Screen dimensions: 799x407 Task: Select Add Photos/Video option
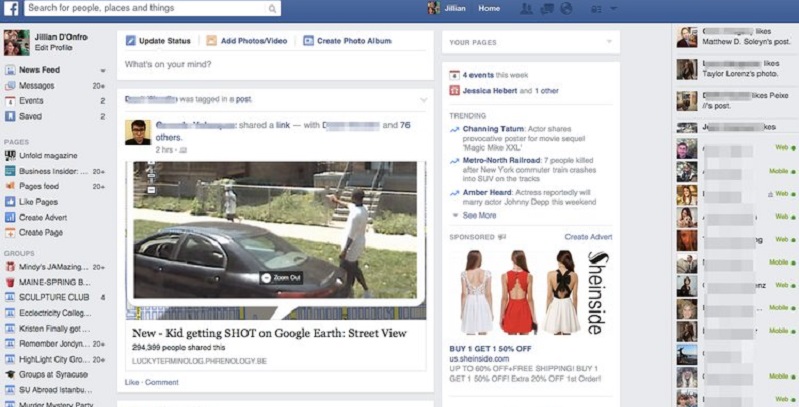pos(247,41)
